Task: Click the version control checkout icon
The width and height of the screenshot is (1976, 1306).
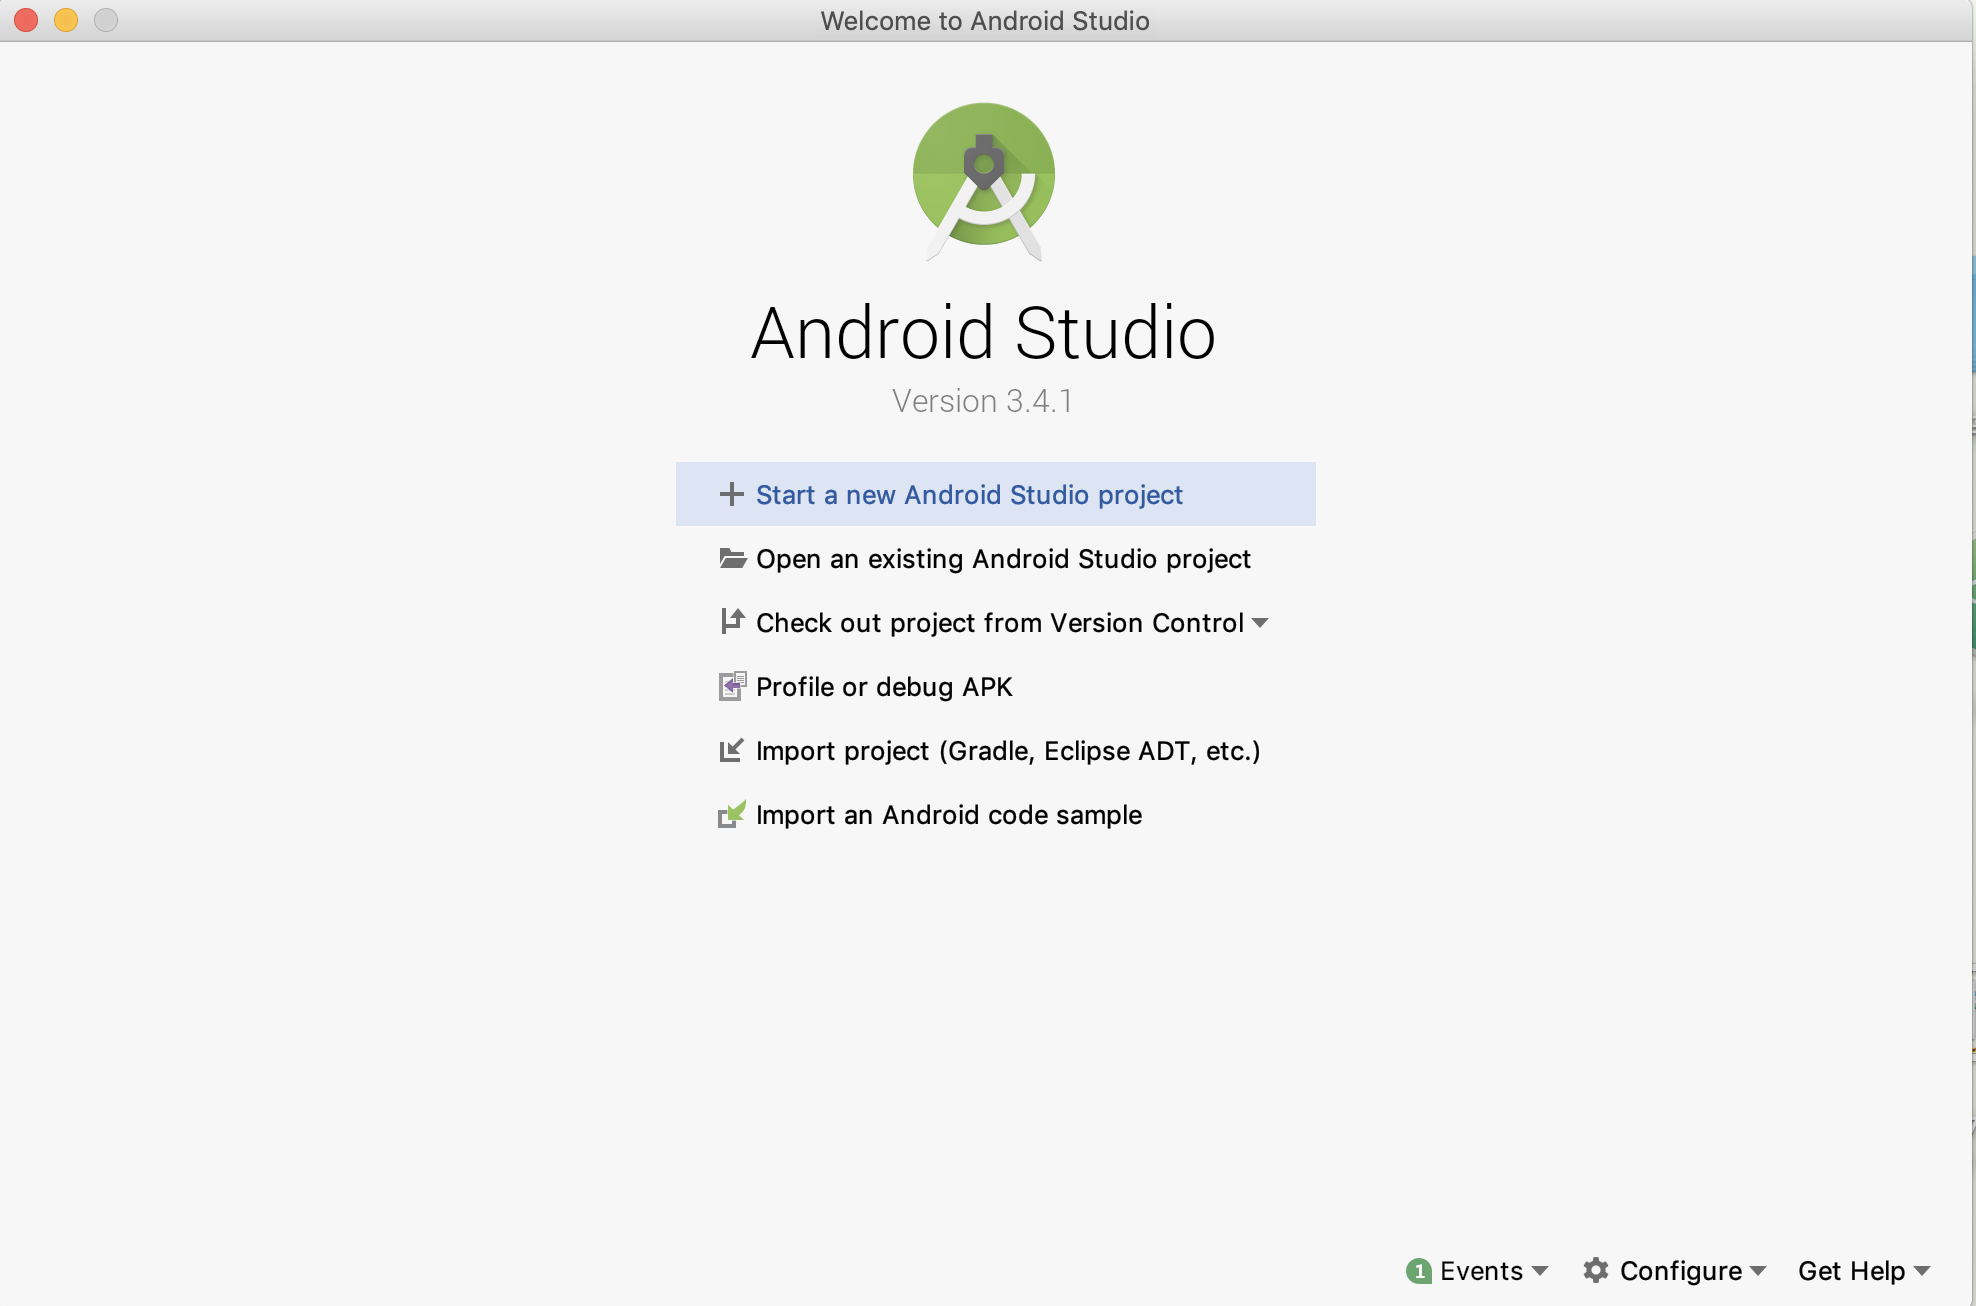Action: pyautogui.click(x=732, y=621)
